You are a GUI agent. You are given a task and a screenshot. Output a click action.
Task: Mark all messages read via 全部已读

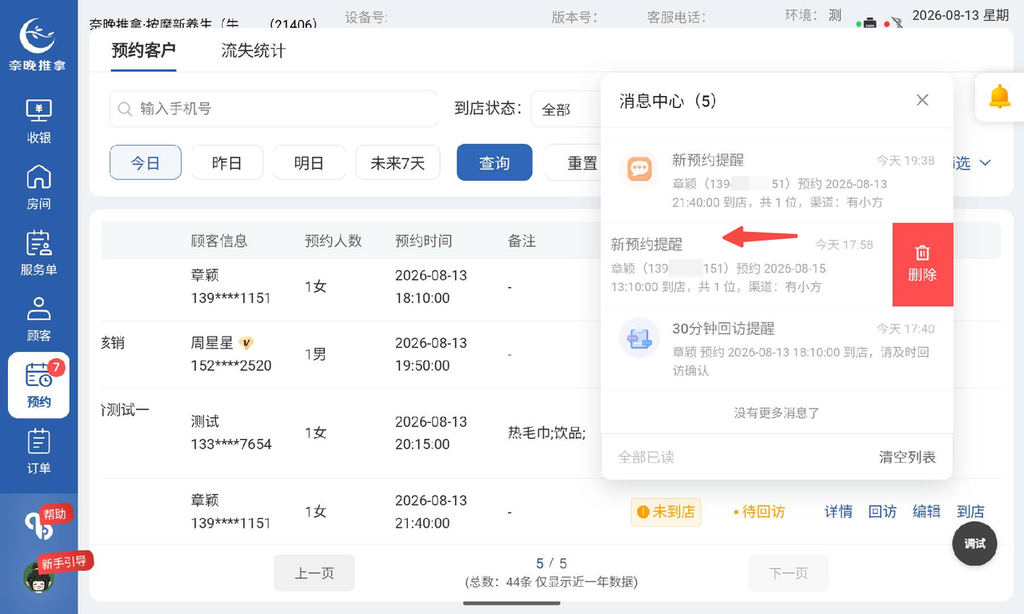tap(646, 457)
